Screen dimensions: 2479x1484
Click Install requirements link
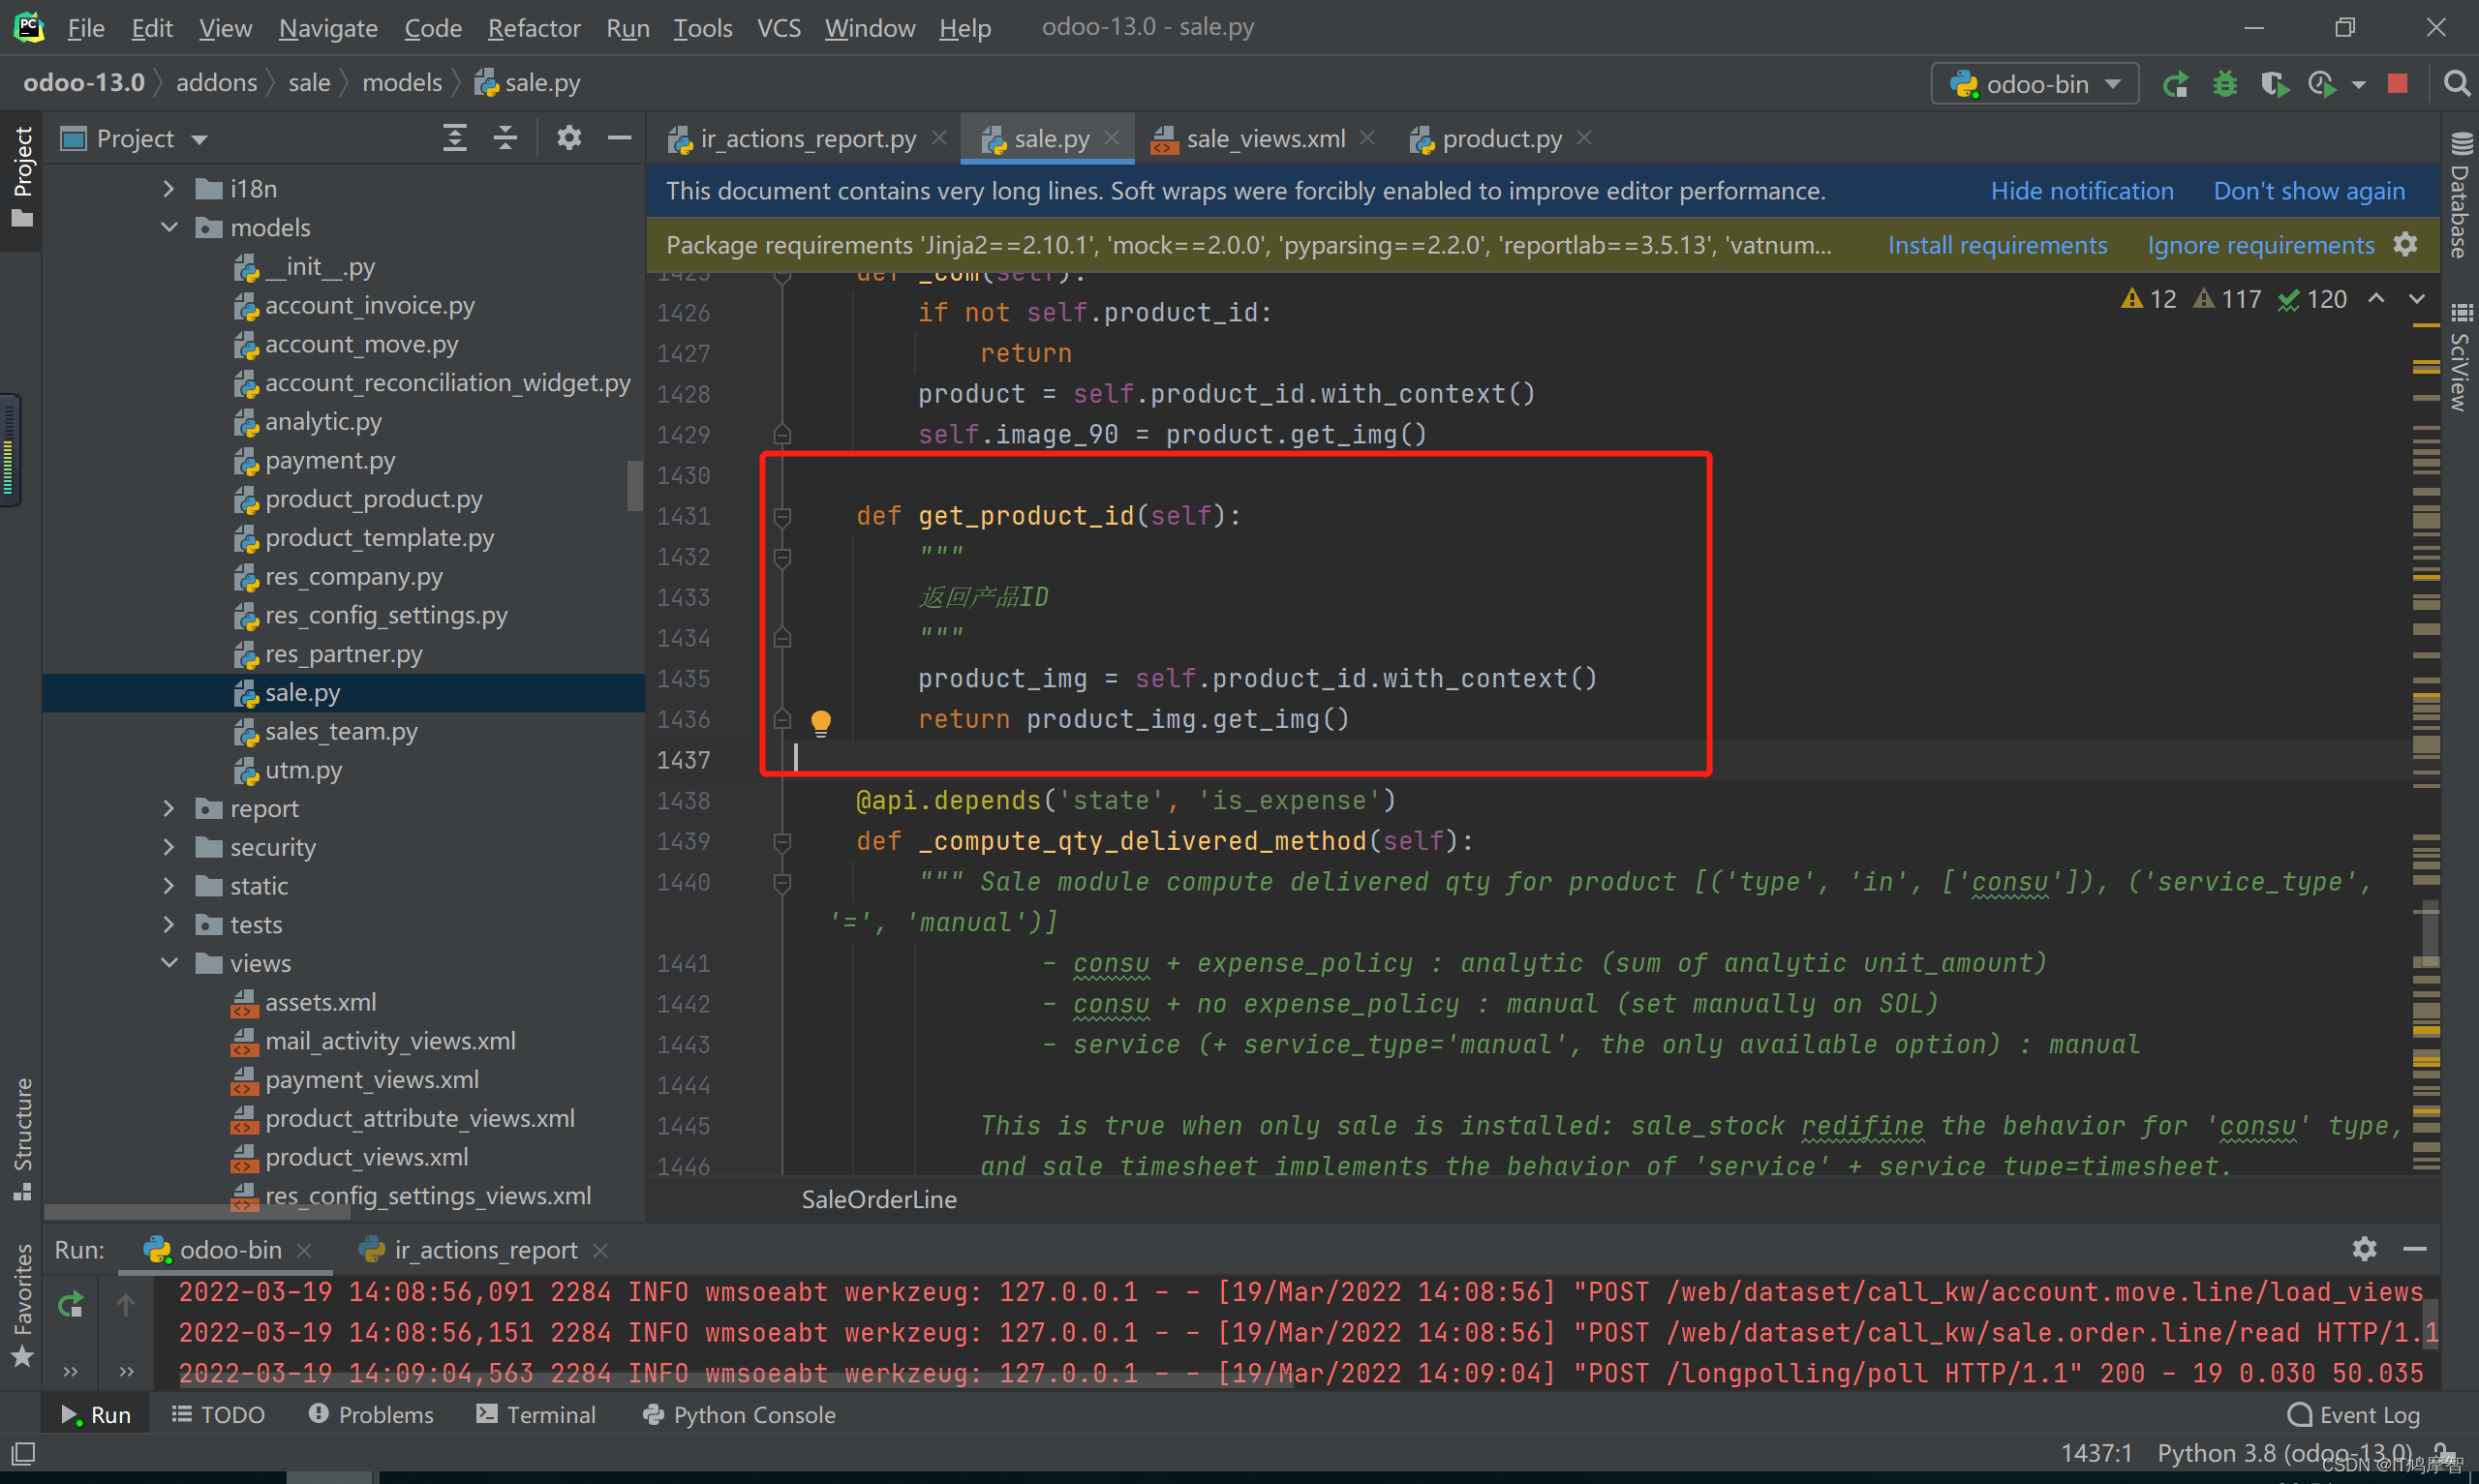1996,245
